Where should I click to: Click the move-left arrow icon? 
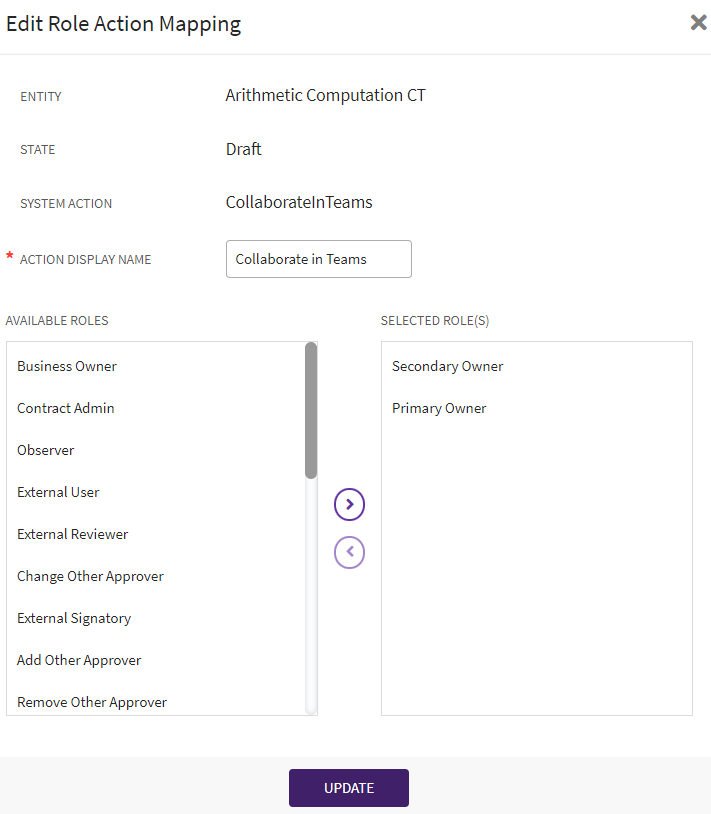click(x=349, y=552)
